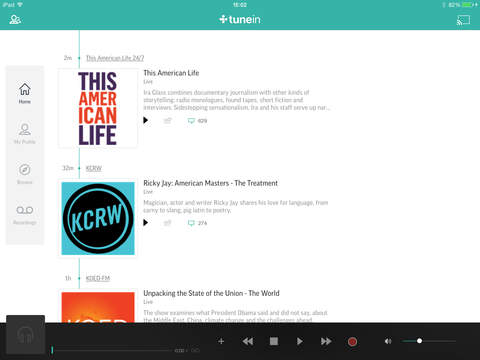Tap the Cast screen icon

coord(463,20)
